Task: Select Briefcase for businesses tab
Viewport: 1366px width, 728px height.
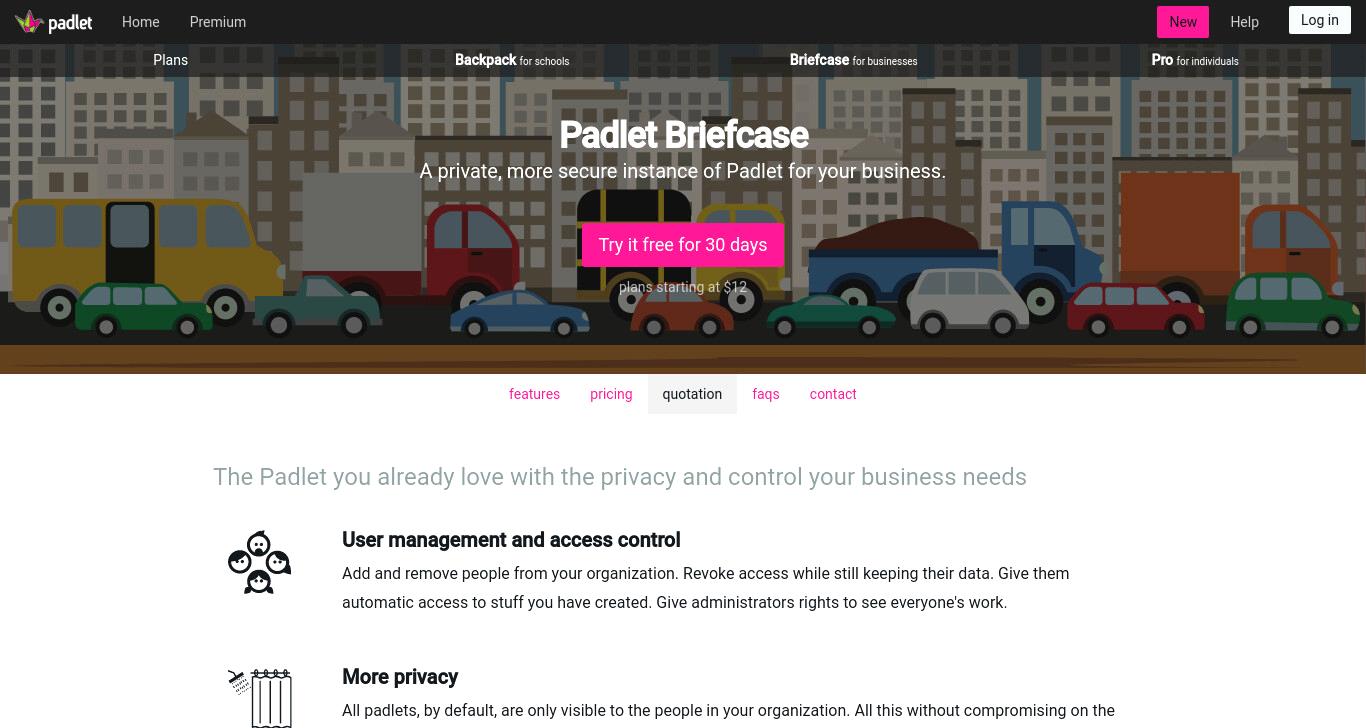Action: [853, 60]
